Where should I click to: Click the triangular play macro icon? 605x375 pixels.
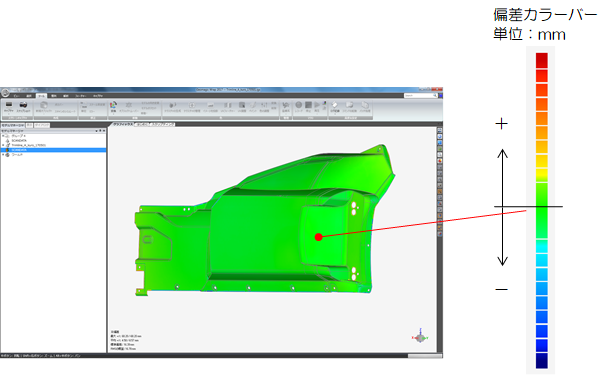click(x=317, y=105)
